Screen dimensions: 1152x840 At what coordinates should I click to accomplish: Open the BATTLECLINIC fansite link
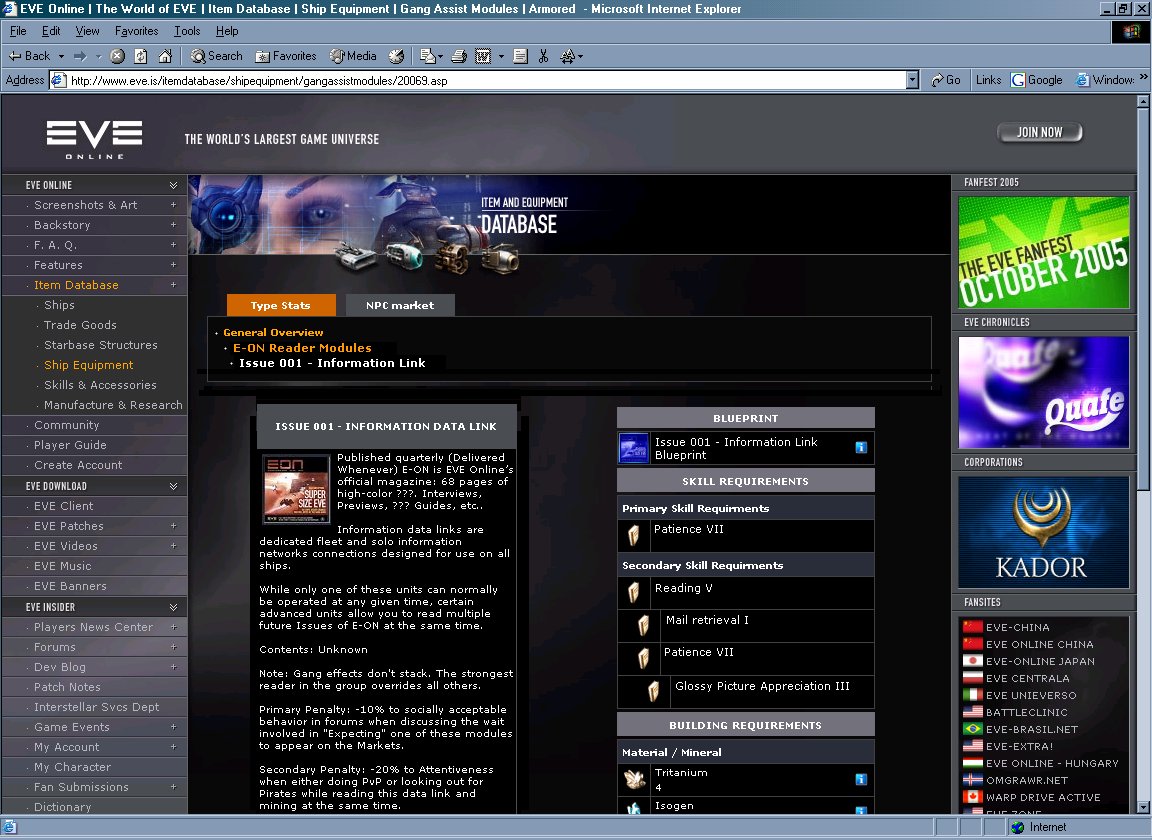pos(1026,712)
